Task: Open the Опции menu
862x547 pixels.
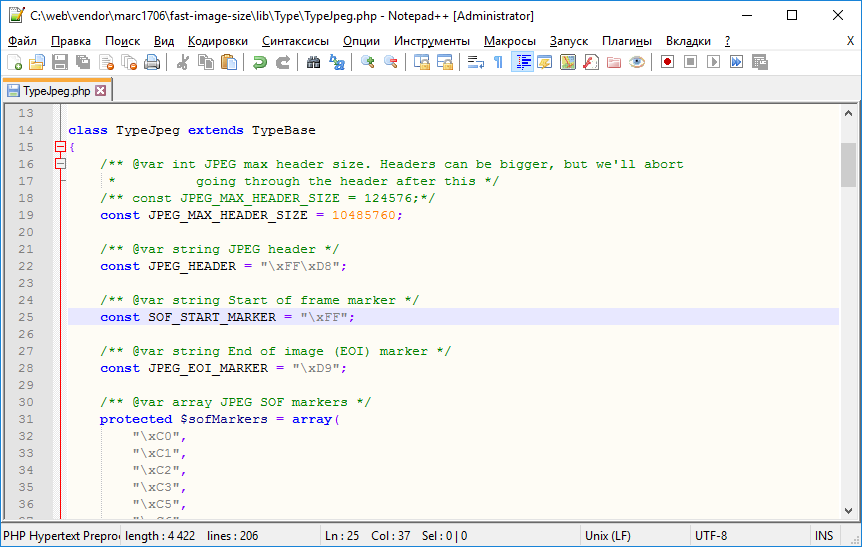Action: coord(361,41)
